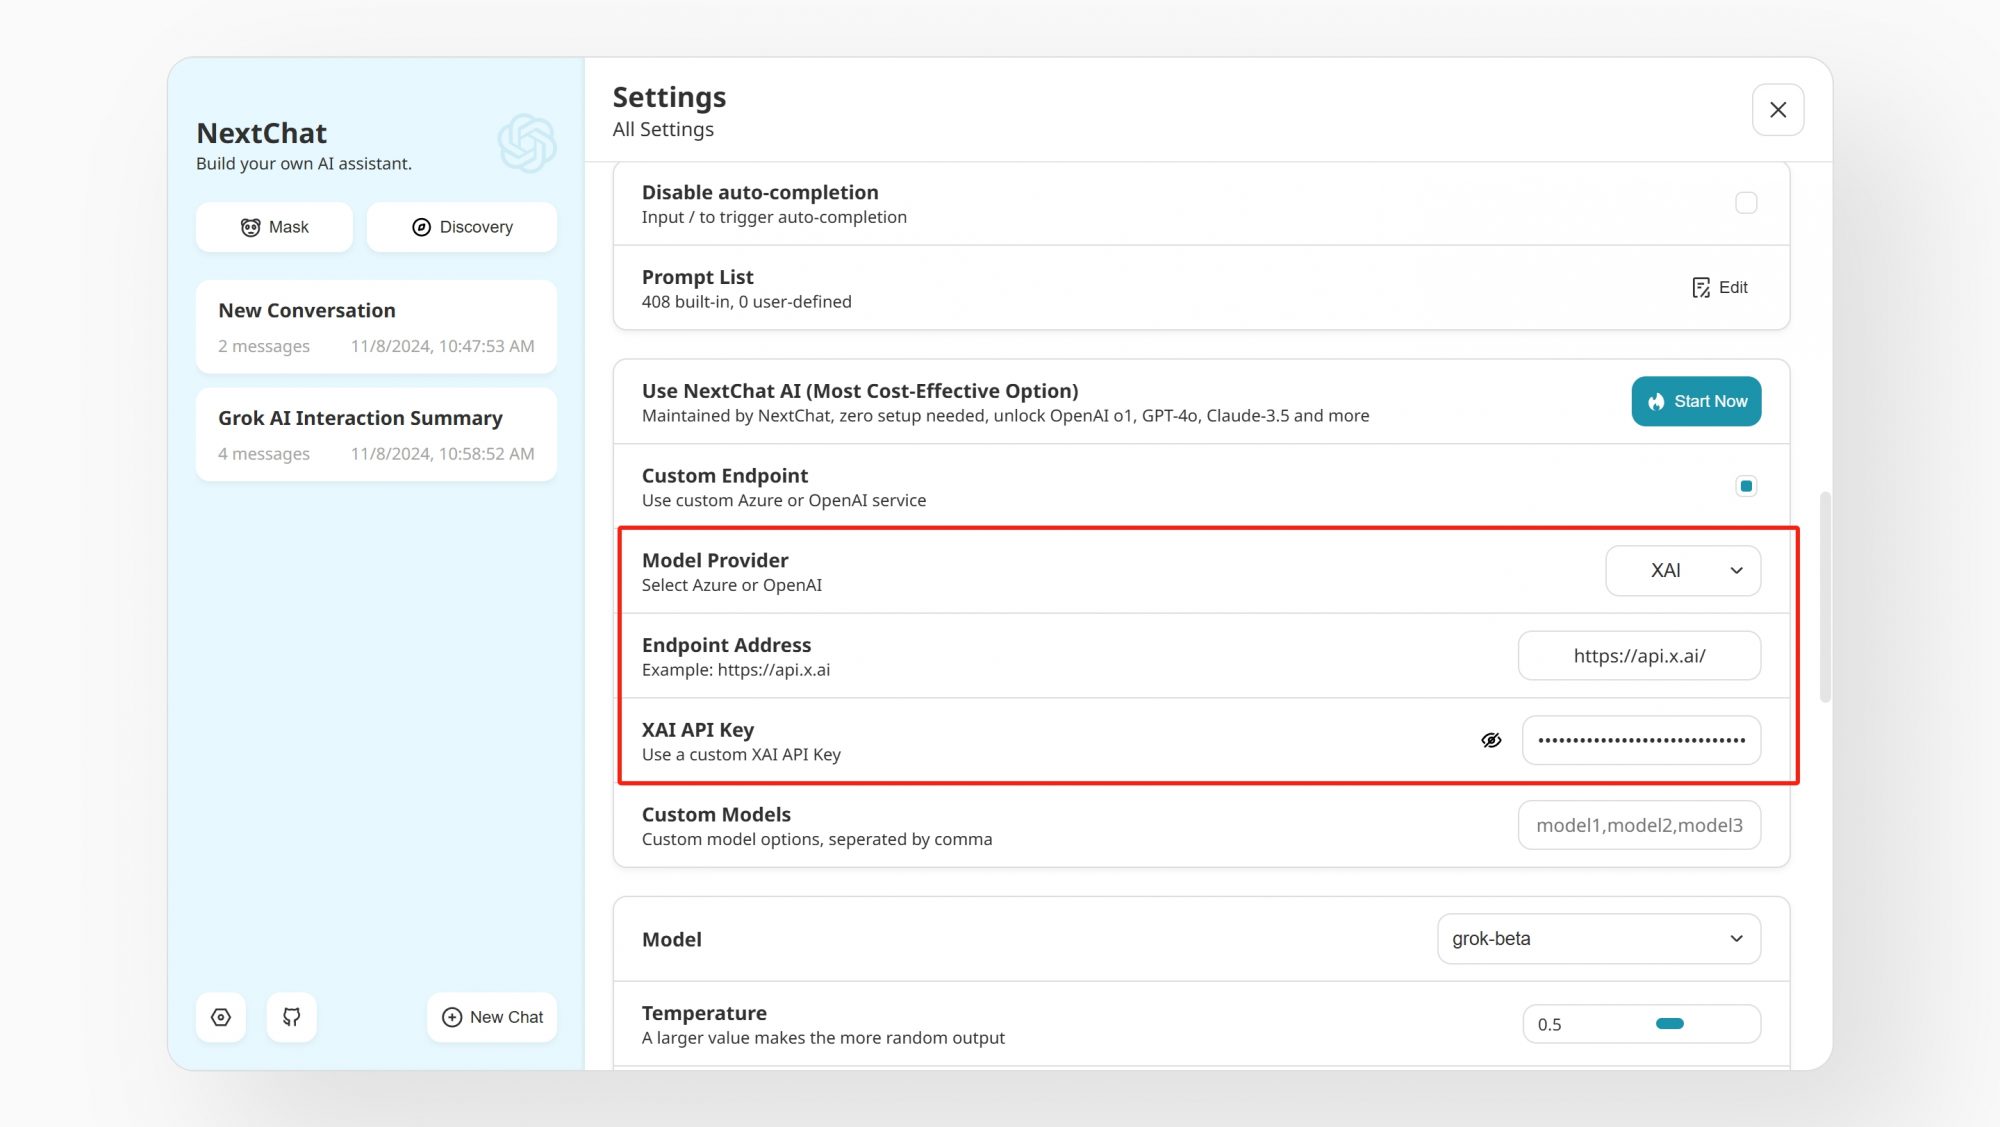Screen dimensions: 2000x1127
Task: Focus the Endpoint Address field
Action: tap(1639, 656)
